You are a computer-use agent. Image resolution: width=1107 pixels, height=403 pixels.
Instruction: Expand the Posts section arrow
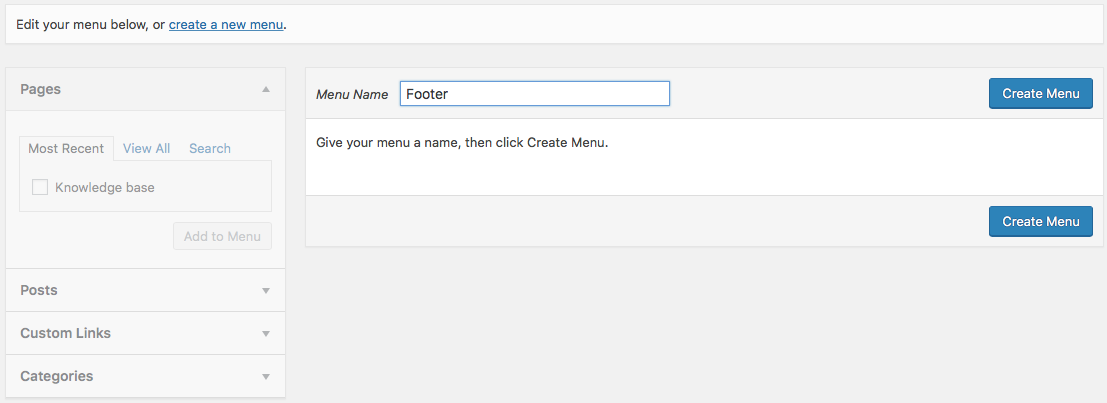coord(266,290)
